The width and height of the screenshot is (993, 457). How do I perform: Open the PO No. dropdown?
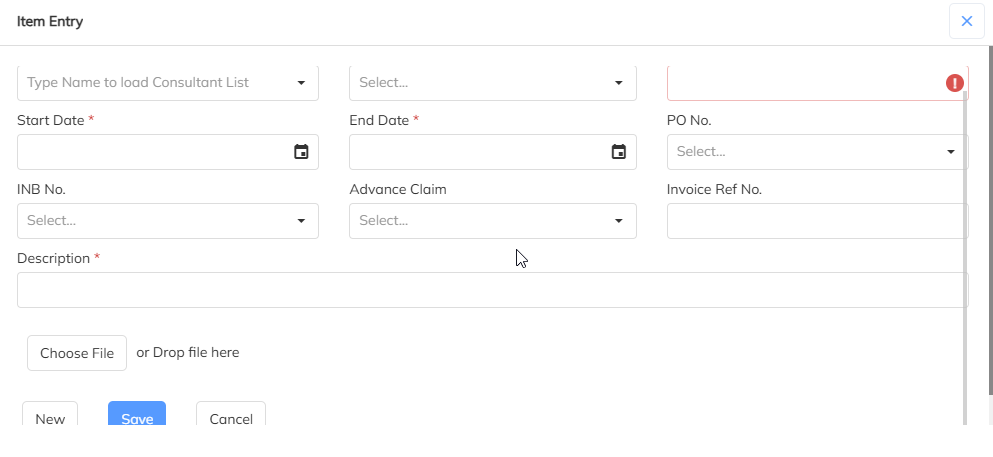816,152
